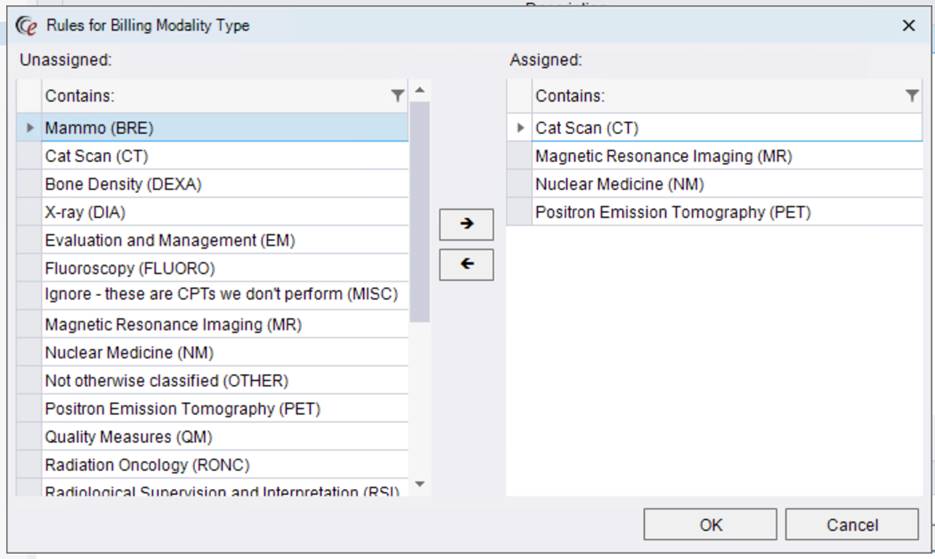The height and width of the screenshot is (559, 935).
Task: Click the Unassigned list vertical scrollbar thumb
Action: 420,210
